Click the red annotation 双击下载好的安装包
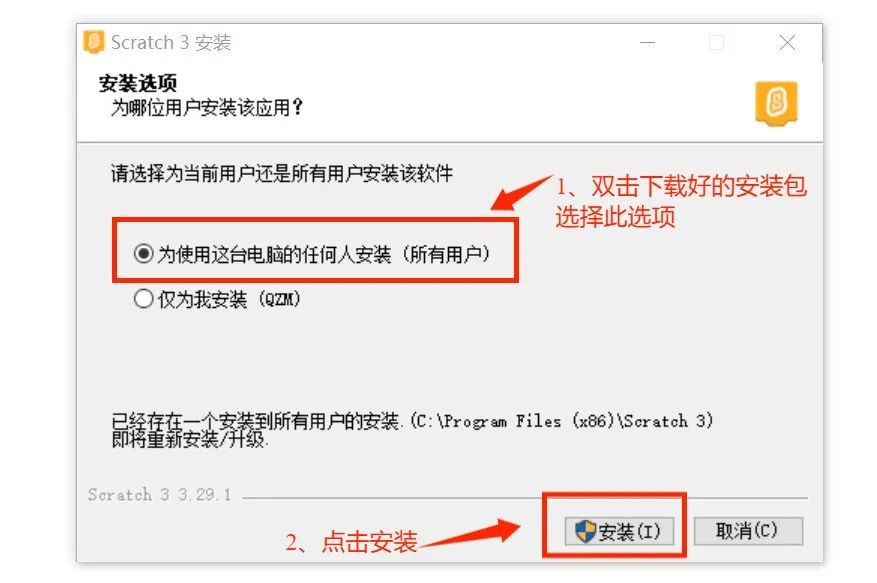 coord(699,186)
